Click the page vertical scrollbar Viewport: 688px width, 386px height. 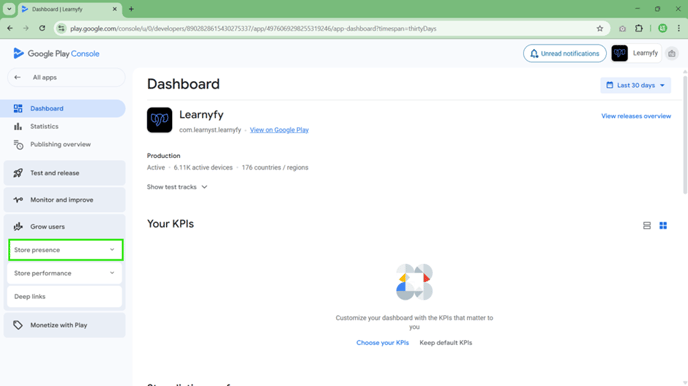tap(684, 134)
